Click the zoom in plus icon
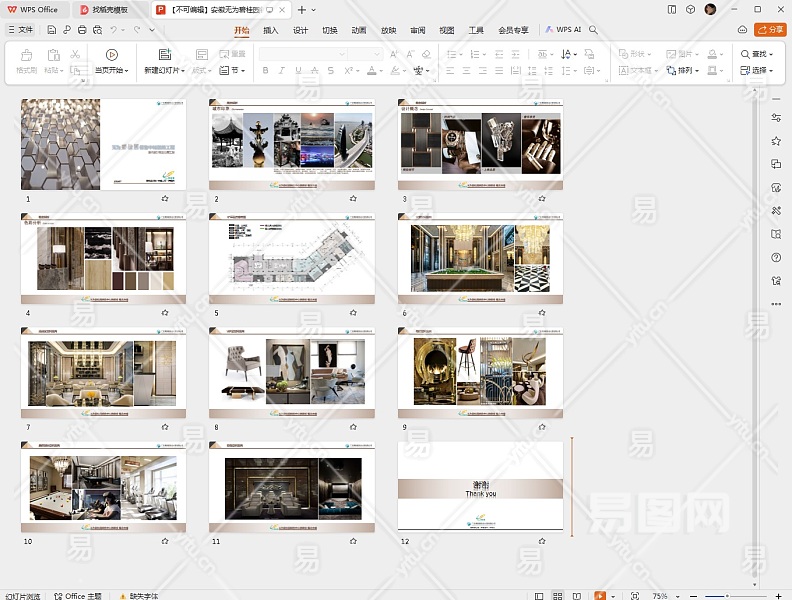Screen dimensions: 792x600 tap(779, 595)
